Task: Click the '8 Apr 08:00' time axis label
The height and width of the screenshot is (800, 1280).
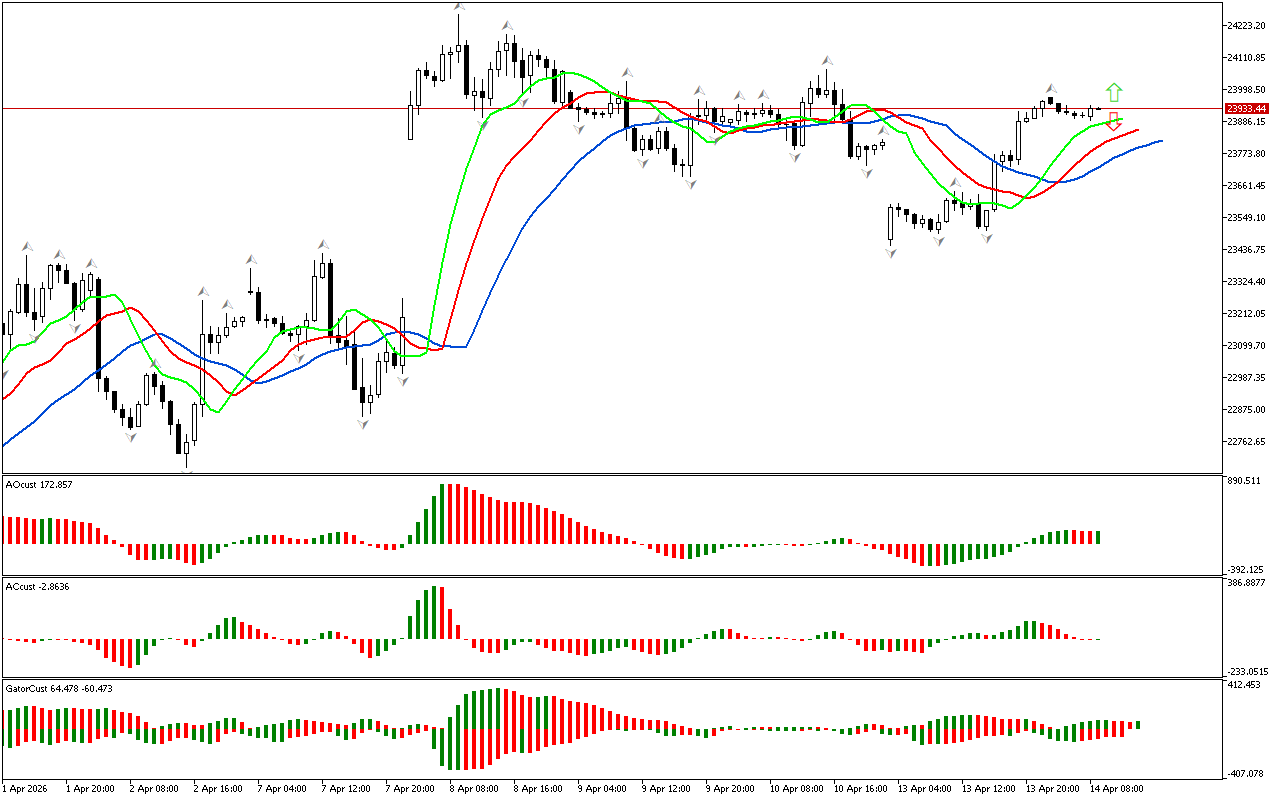Action: click(474, 788)
